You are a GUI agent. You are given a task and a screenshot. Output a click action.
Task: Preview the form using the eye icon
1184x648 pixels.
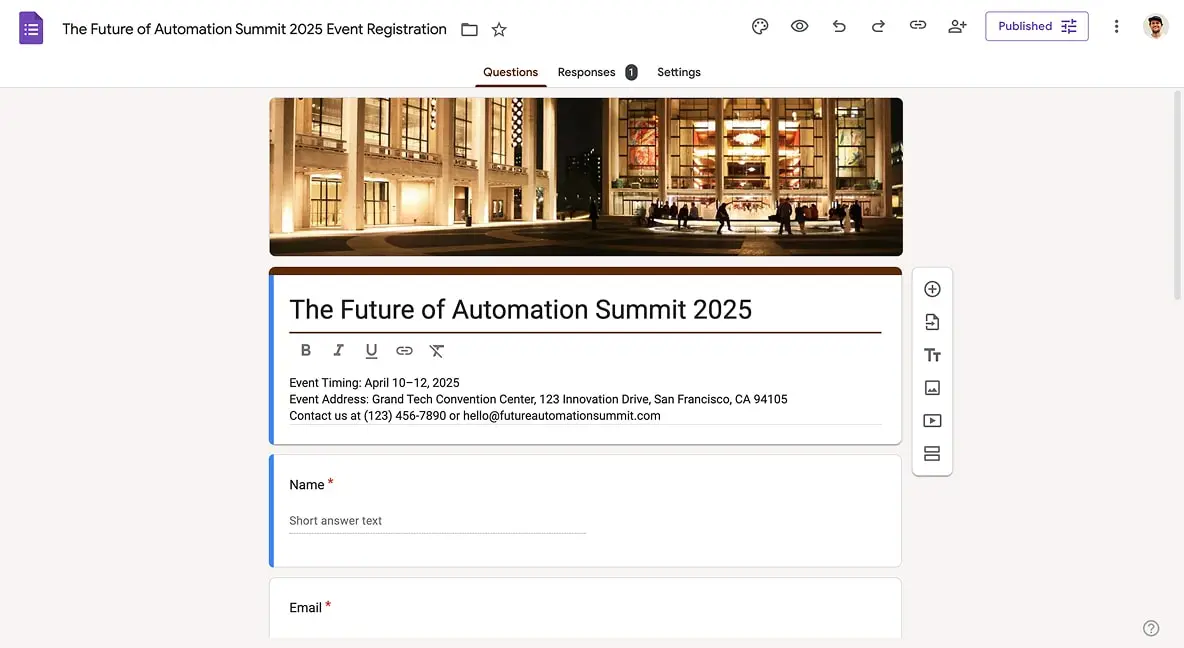coord(799,26)
